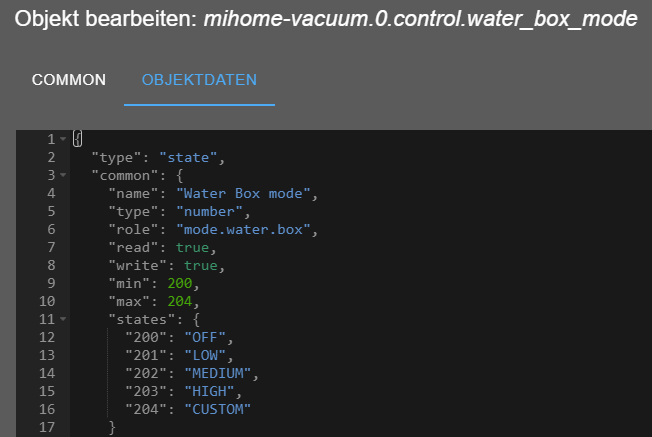652x437 pixels.
Task: Click the "LOW" state value on line 13
Action: [x=205, y=355]
